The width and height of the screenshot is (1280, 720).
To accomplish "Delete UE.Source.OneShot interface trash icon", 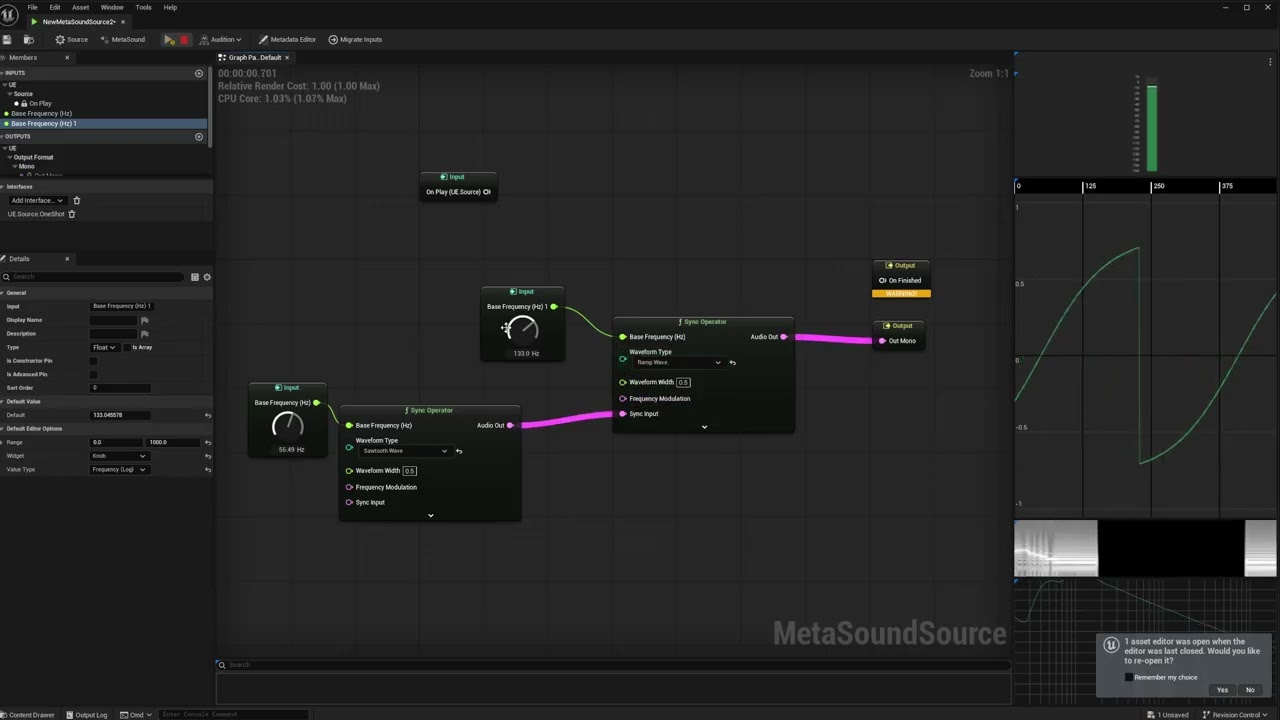I will 71,214.
